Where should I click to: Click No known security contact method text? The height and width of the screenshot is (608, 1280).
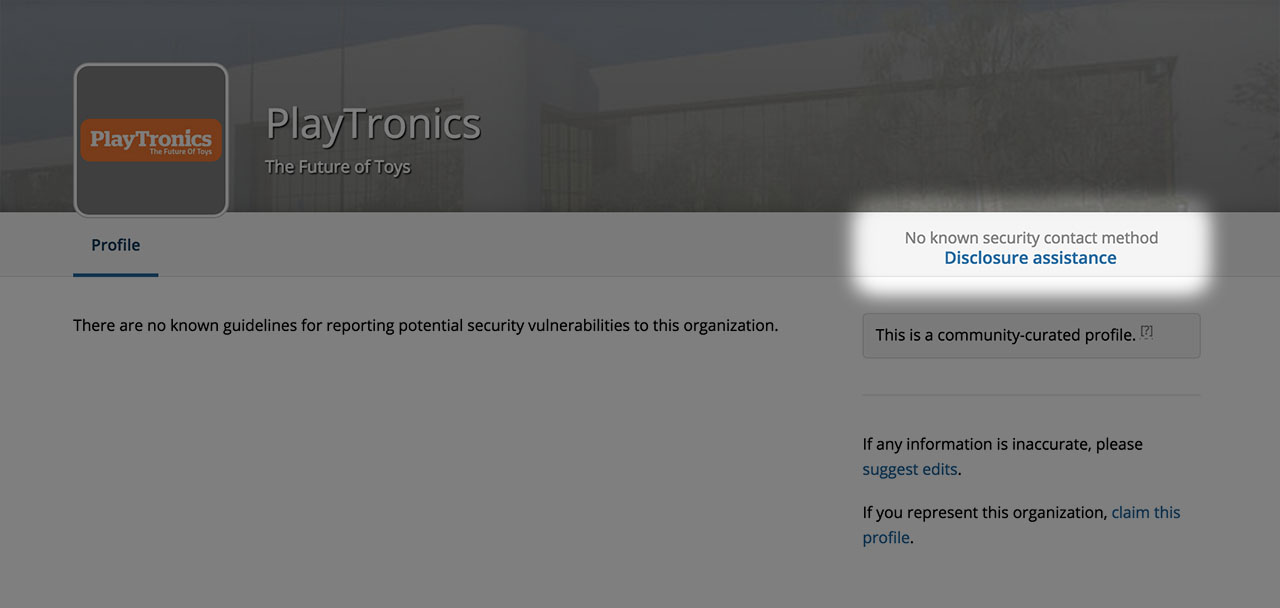(x=1031, y=238)
